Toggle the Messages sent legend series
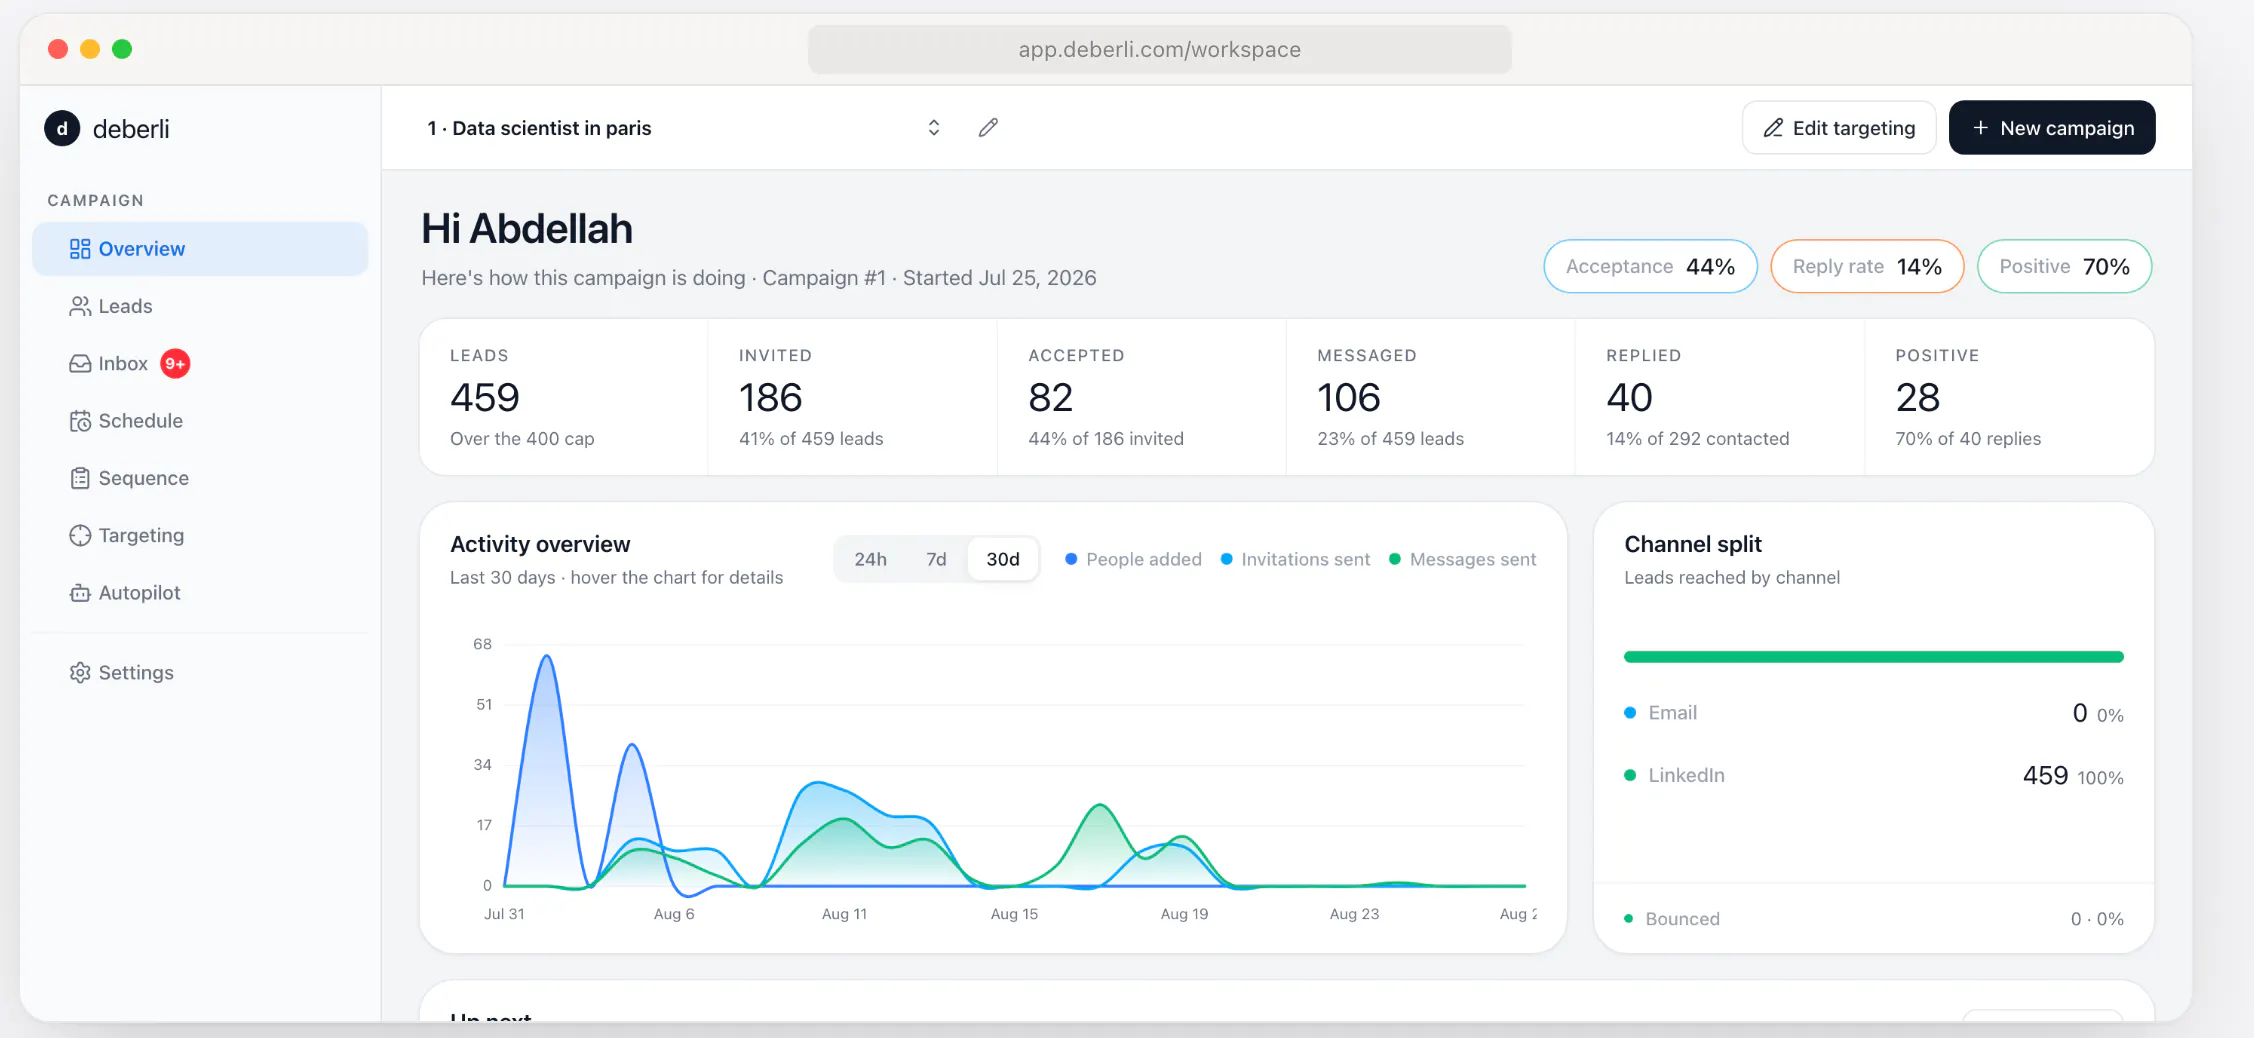 (1462, 560)
